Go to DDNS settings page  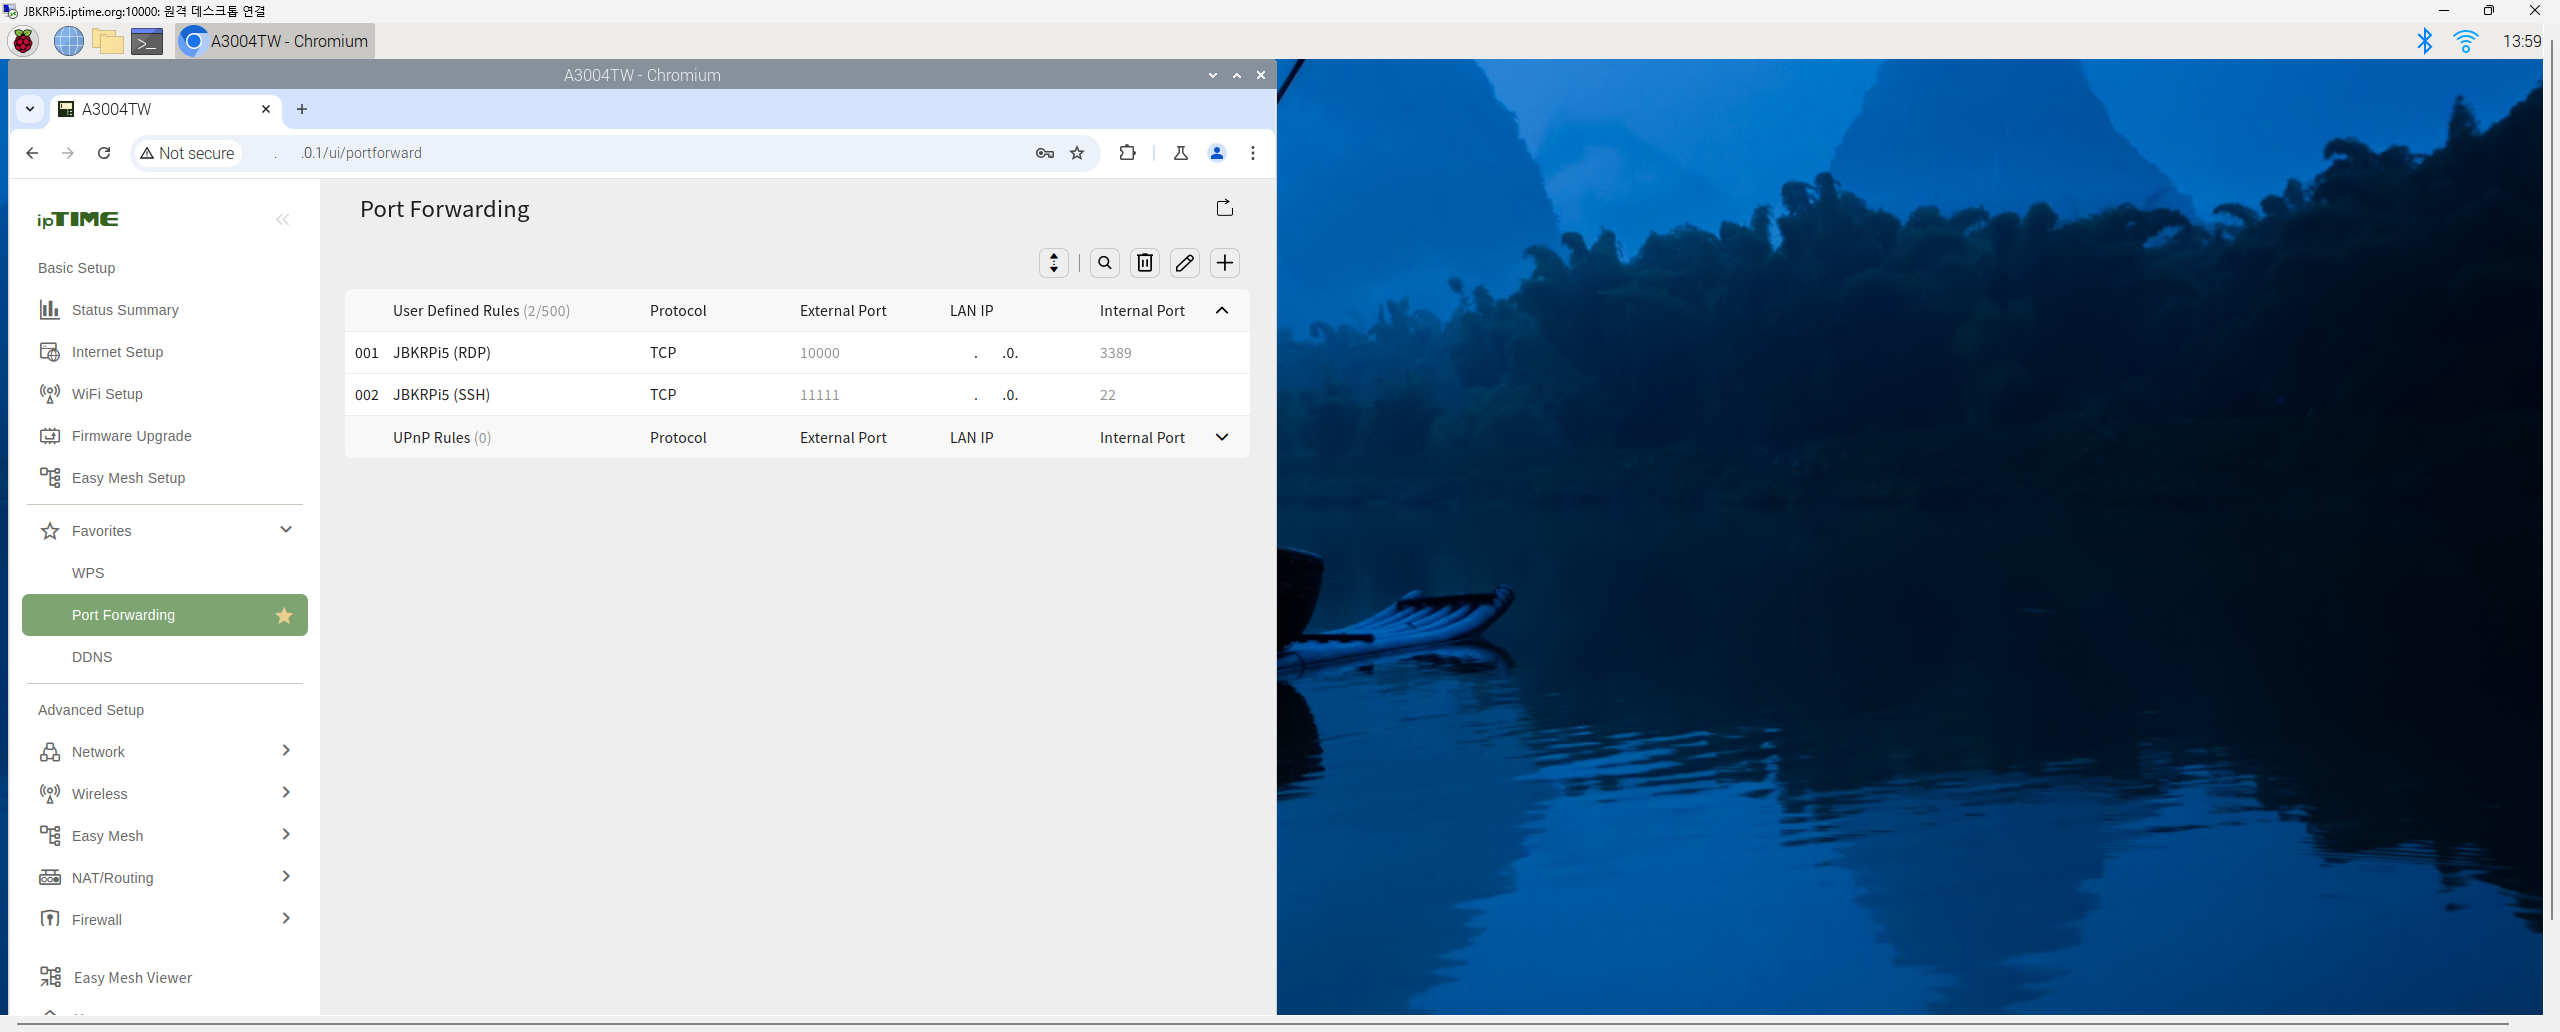click(x=92, y=657)
